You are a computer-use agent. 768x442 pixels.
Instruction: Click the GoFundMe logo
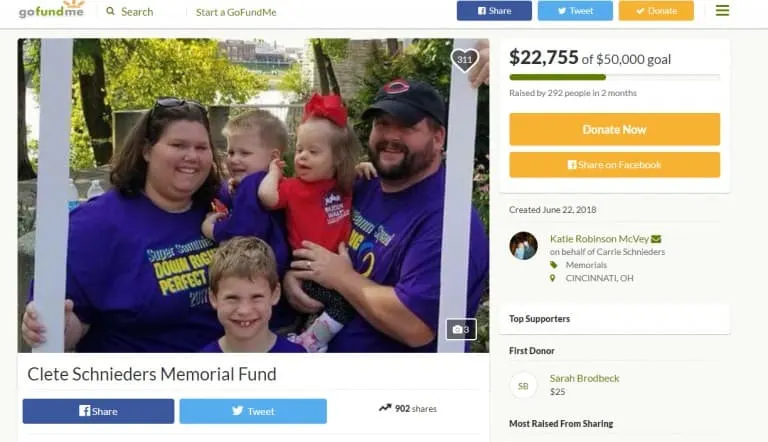(x=51, y=9)
